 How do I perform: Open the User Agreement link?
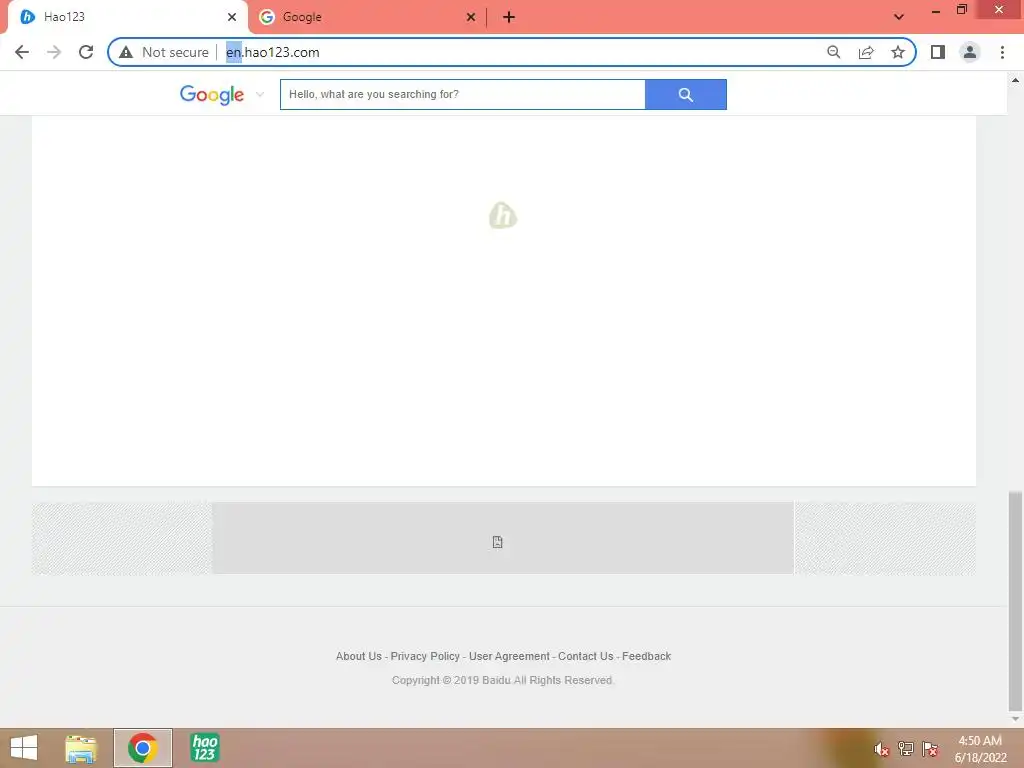[509, 656]
